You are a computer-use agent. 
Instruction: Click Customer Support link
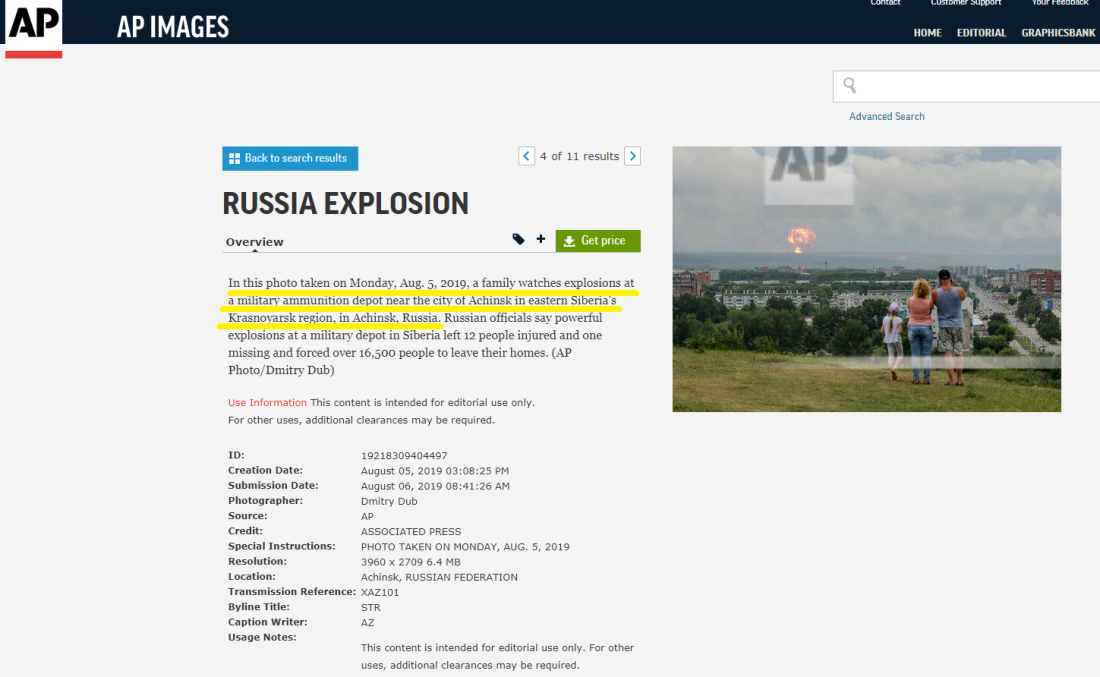pyautogui.click(x=966, y=3)
